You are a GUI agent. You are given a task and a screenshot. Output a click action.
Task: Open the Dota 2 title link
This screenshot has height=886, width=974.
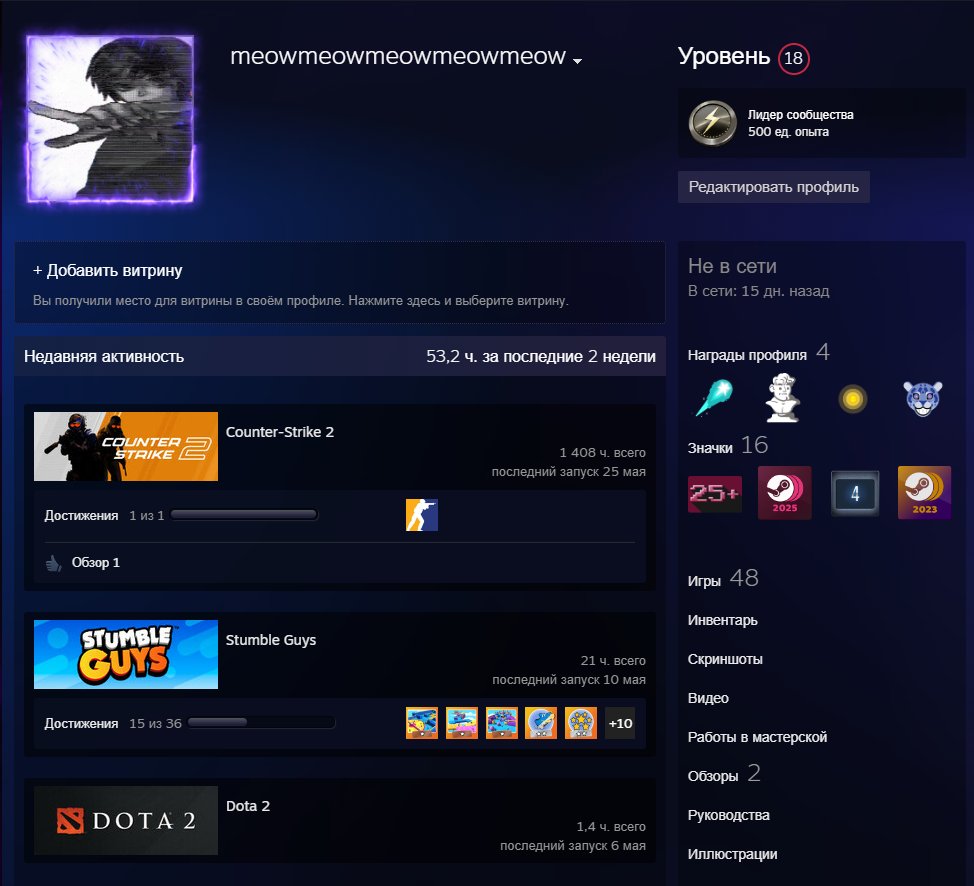[x=248, y=806]
